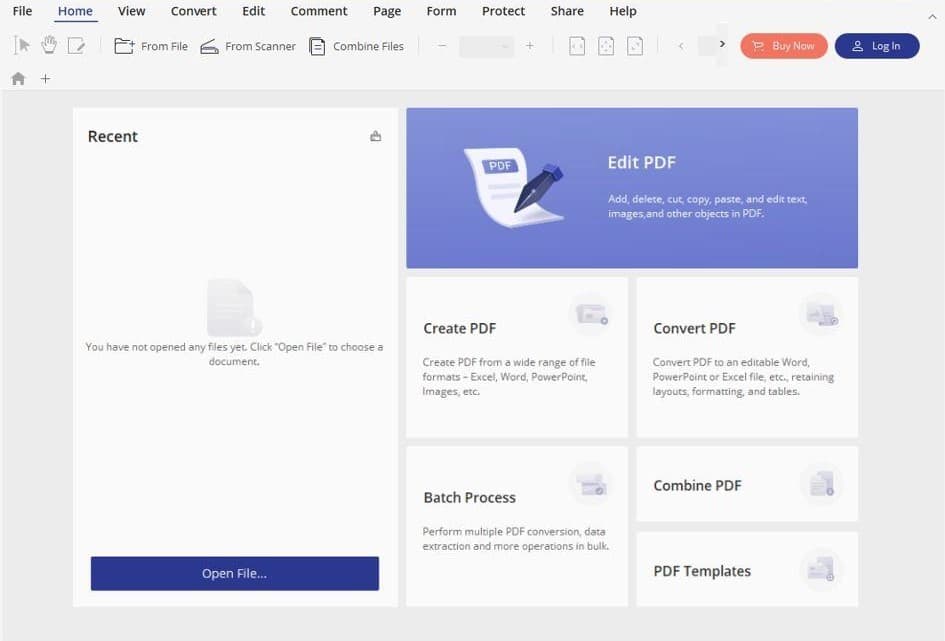Choose the Edit text tool icon

tap(77, 46)
